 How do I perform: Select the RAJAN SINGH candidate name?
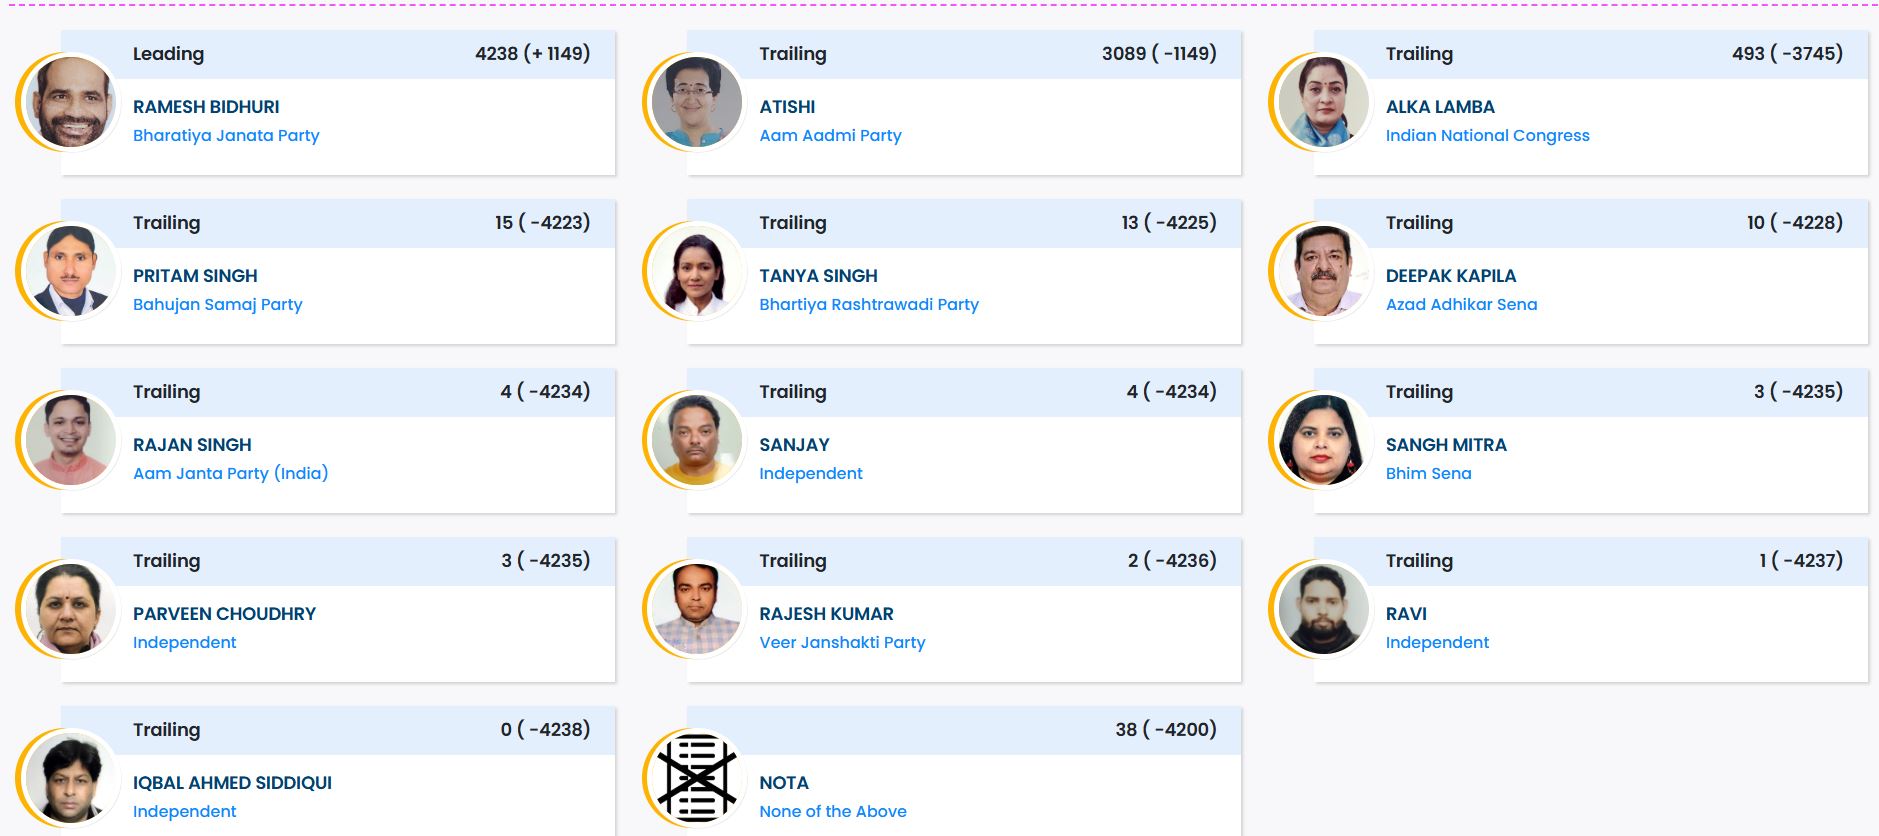[x=192, y=445]
